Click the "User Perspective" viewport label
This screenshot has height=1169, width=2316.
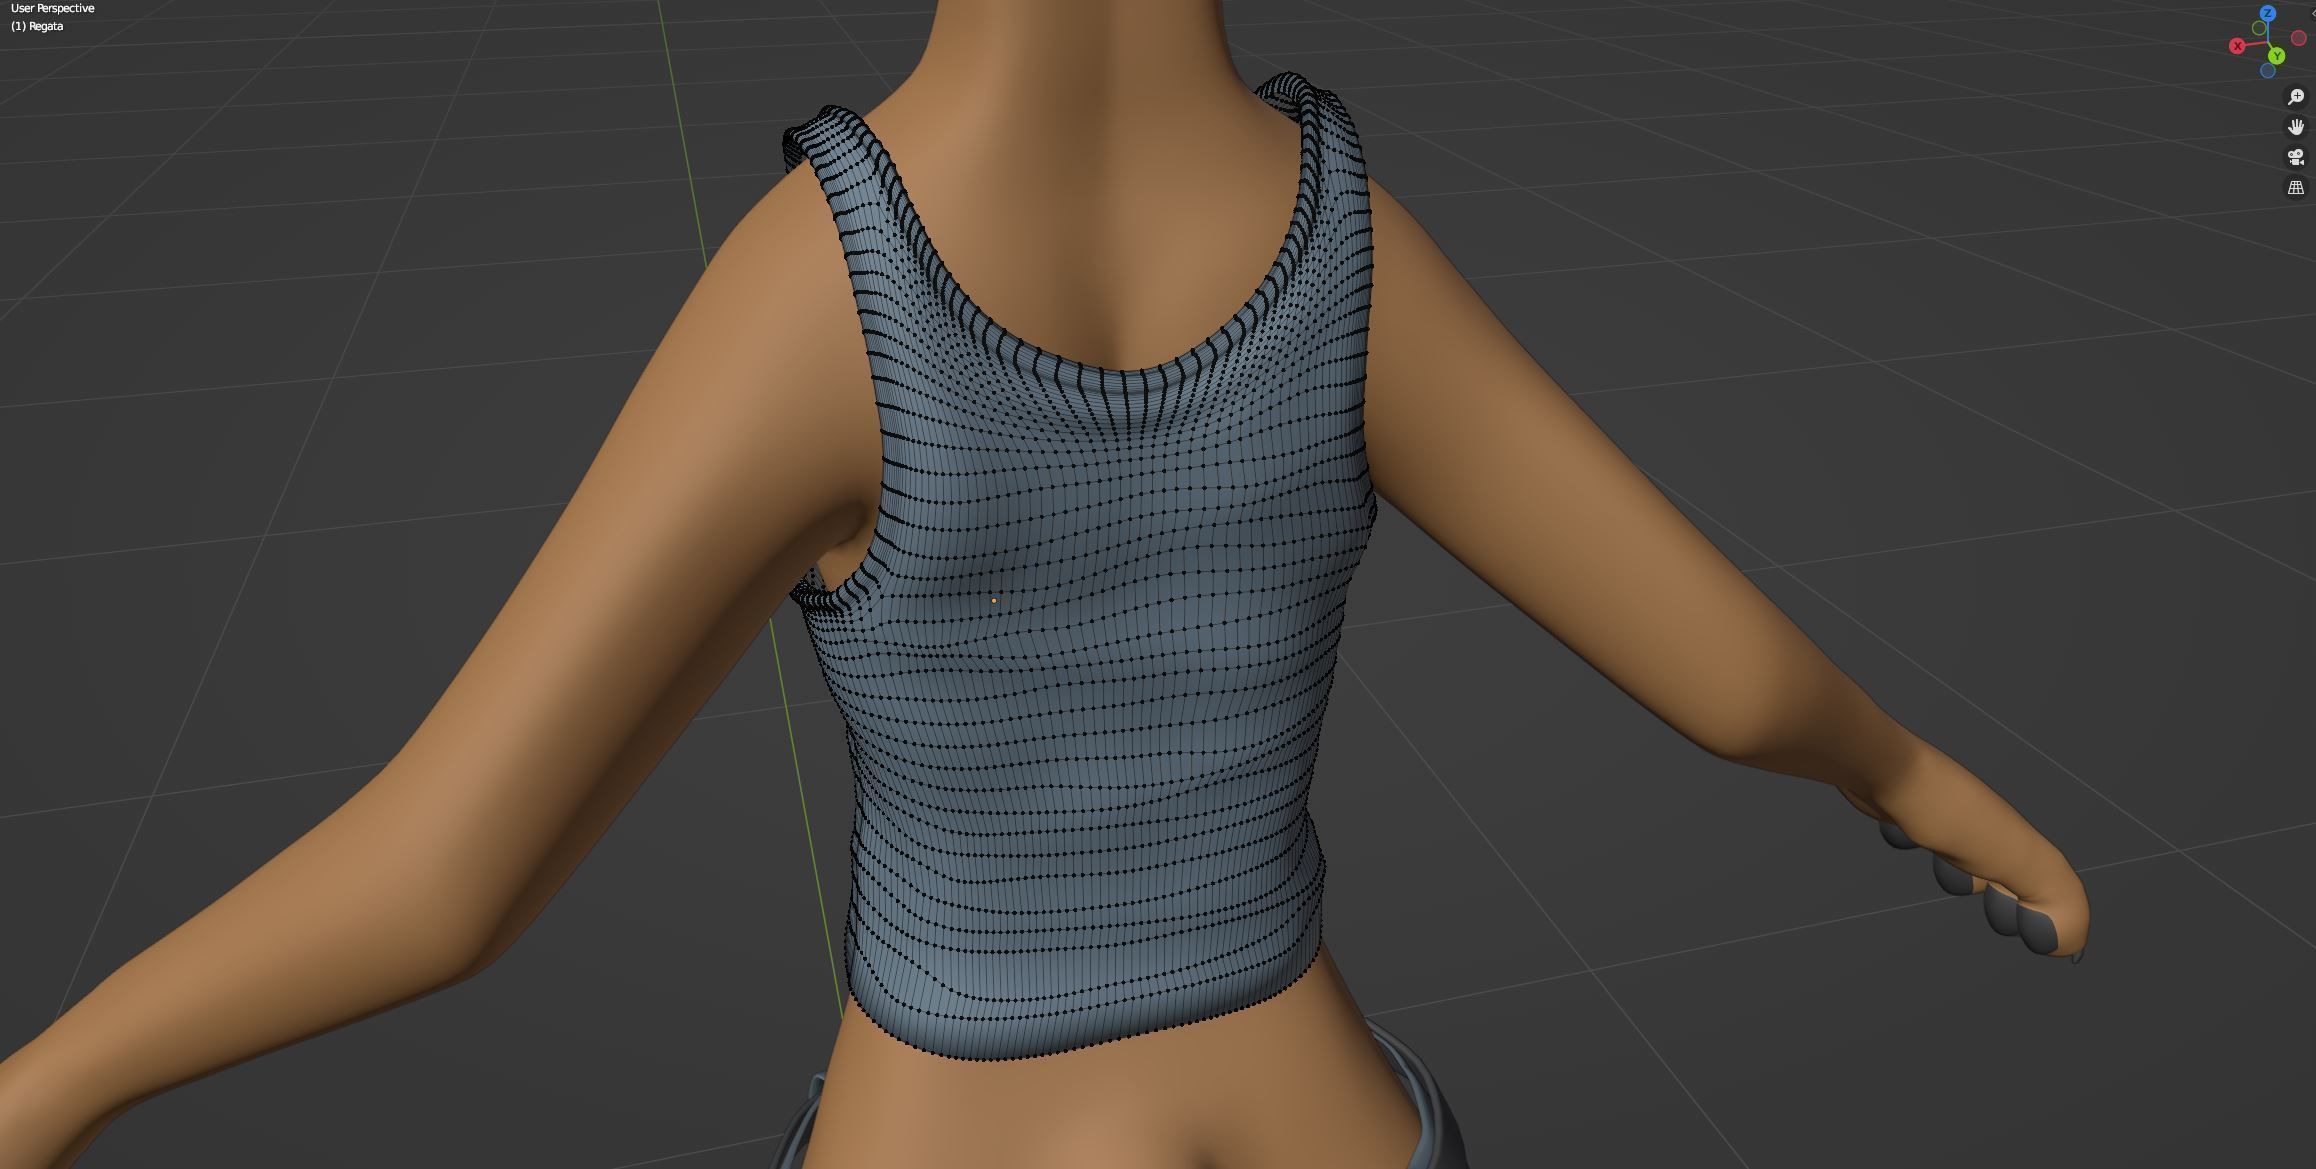coord(53,8)
